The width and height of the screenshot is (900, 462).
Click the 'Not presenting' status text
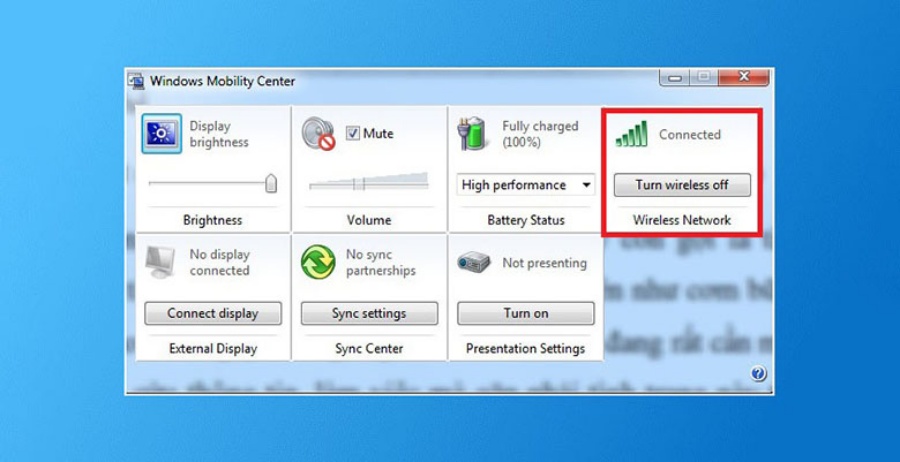(545, 263)
